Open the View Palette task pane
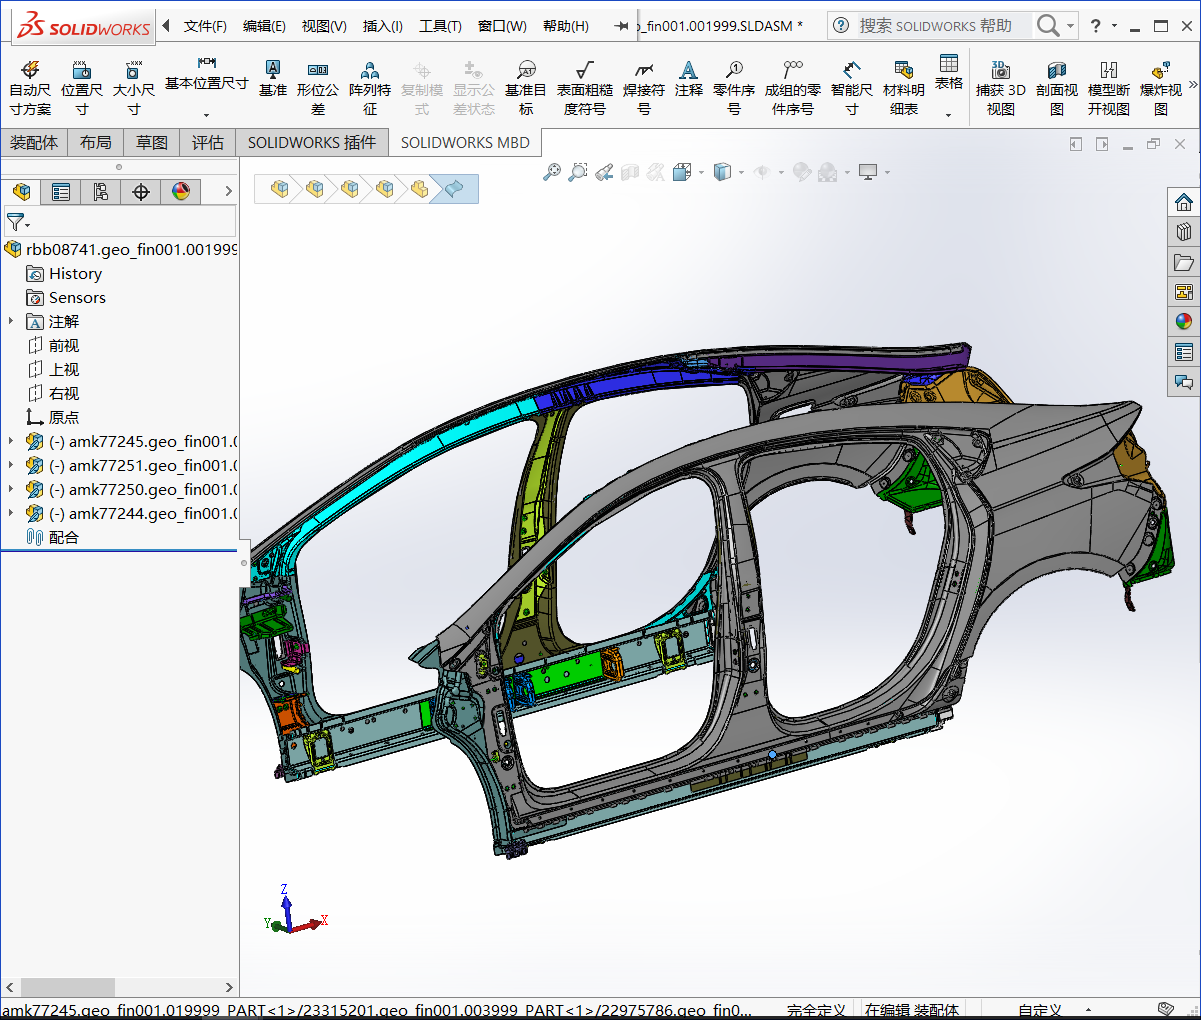 [1184, 292]
